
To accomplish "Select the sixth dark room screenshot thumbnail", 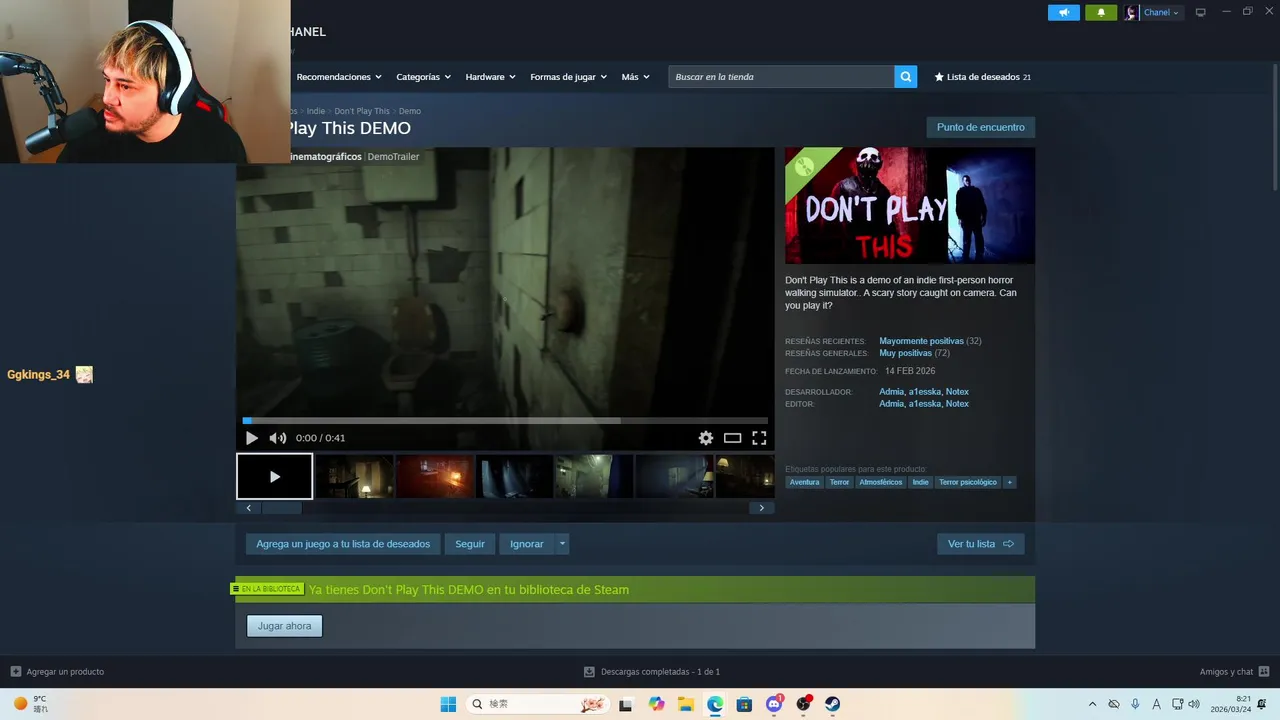I will (x=675, y=477).
